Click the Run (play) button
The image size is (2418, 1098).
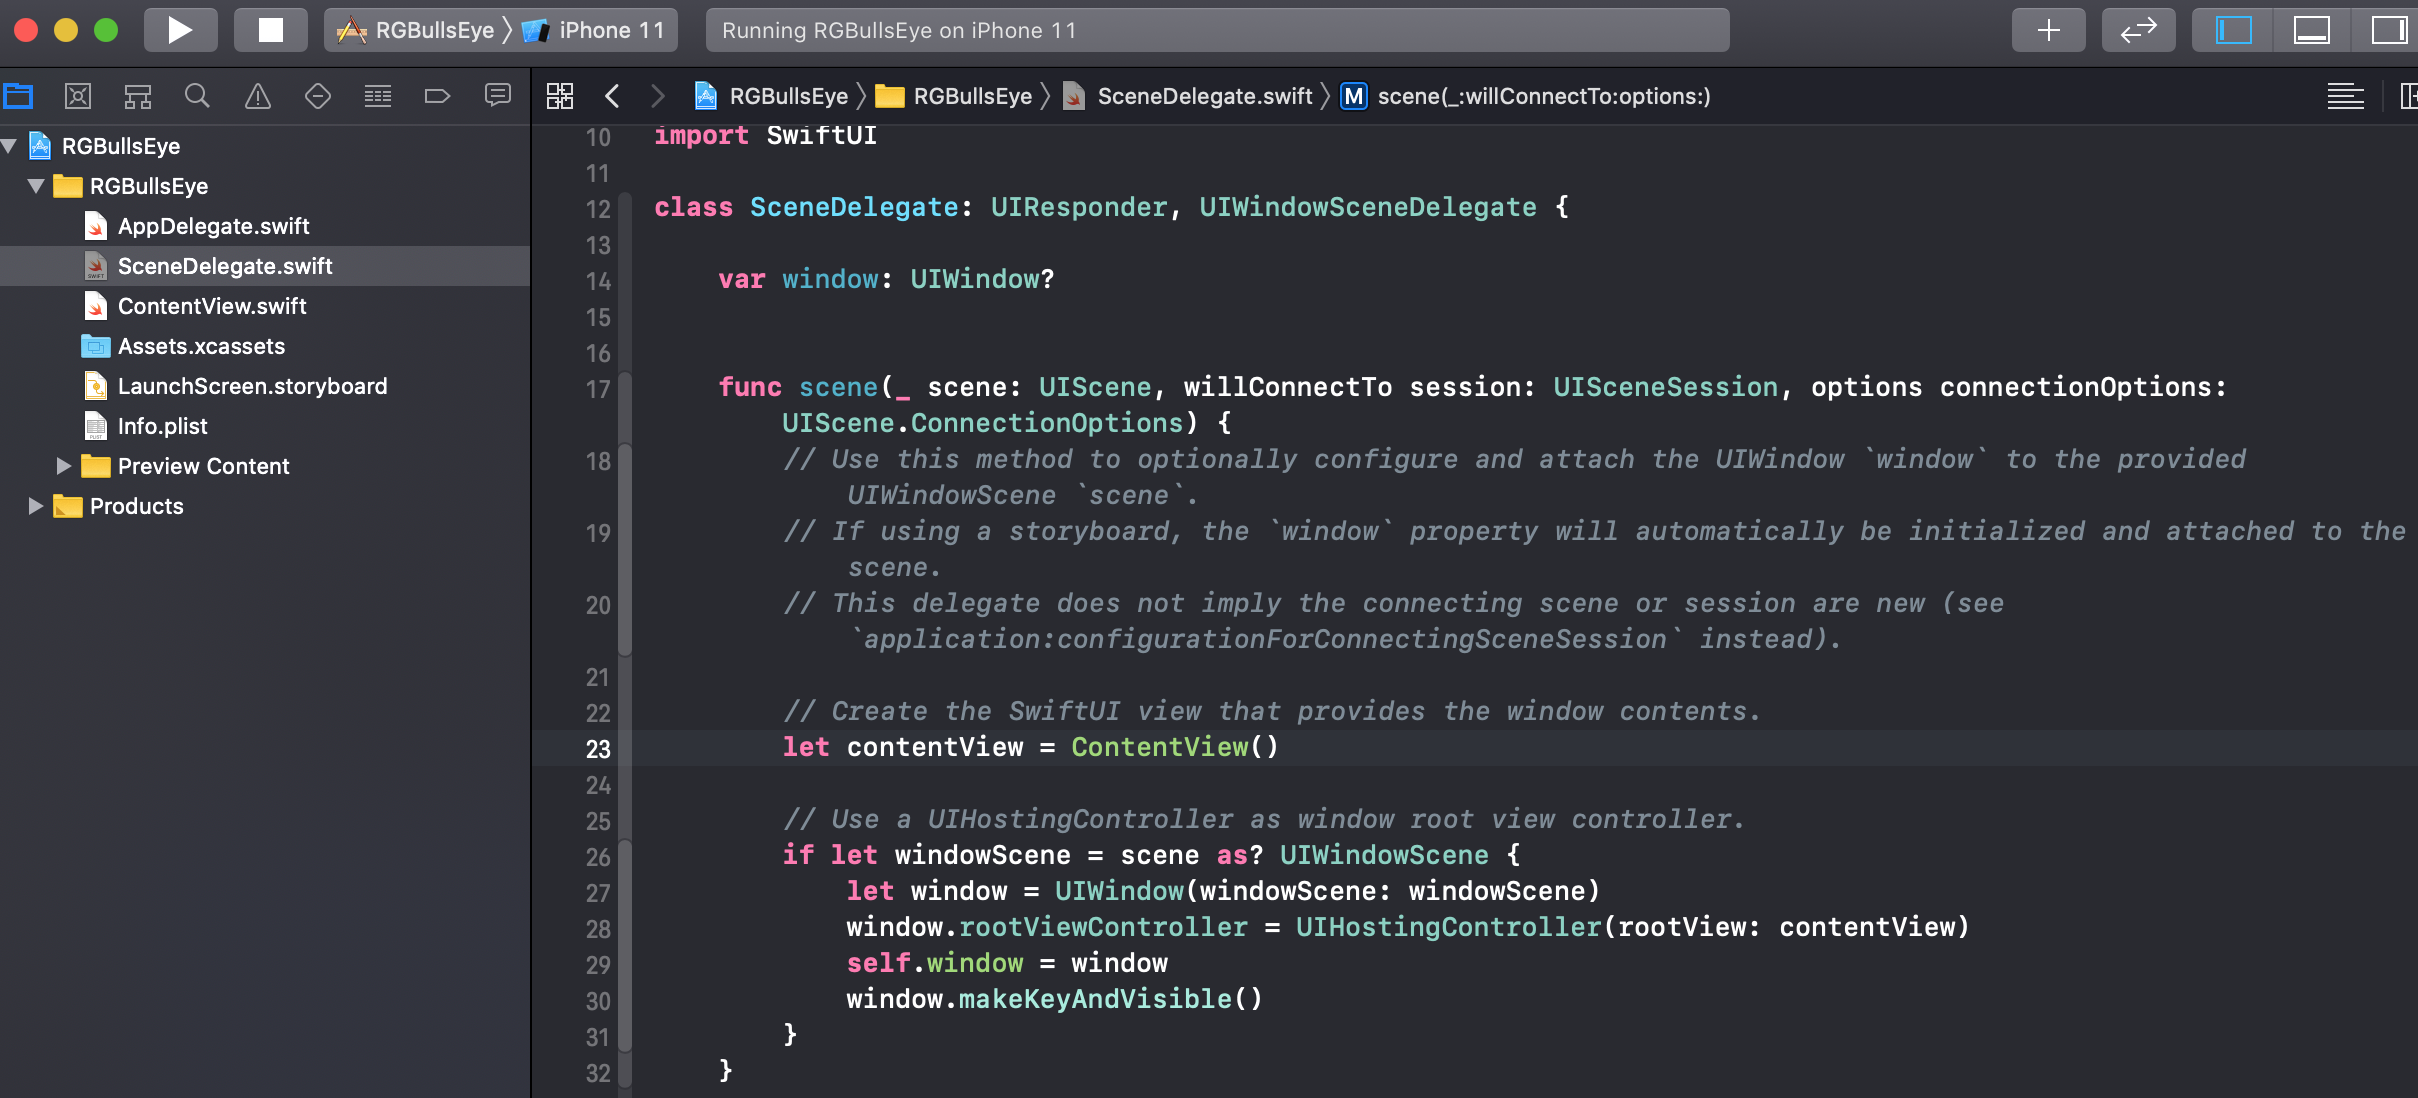click(180, 30)
